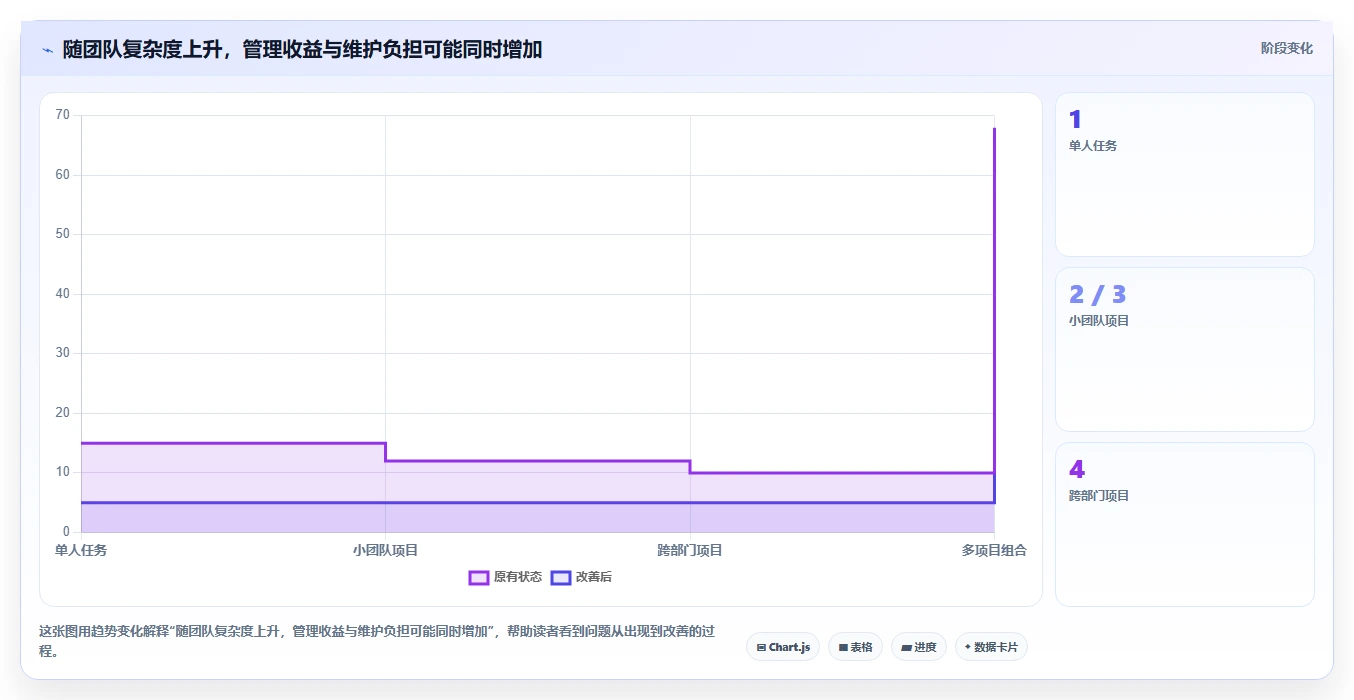Toggle the 改善后 legend item

coord(582,577)
